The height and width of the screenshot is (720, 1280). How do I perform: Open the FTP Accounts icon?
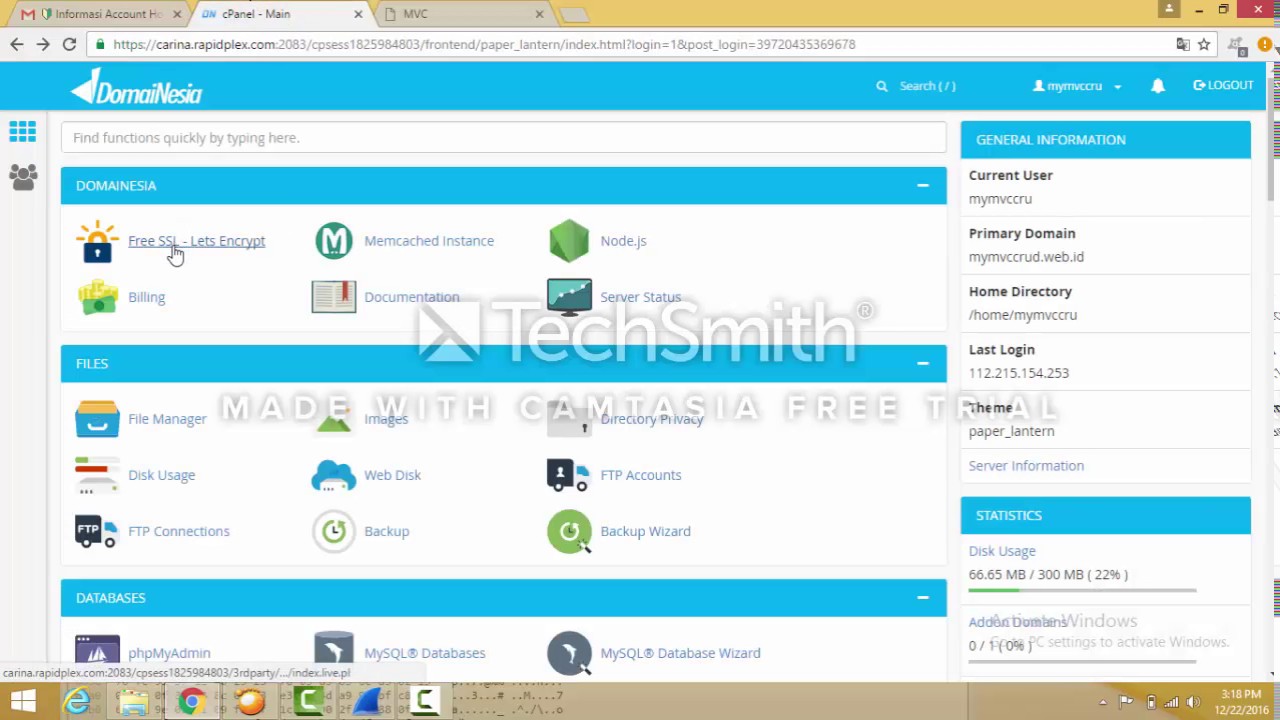click(569, 475)
